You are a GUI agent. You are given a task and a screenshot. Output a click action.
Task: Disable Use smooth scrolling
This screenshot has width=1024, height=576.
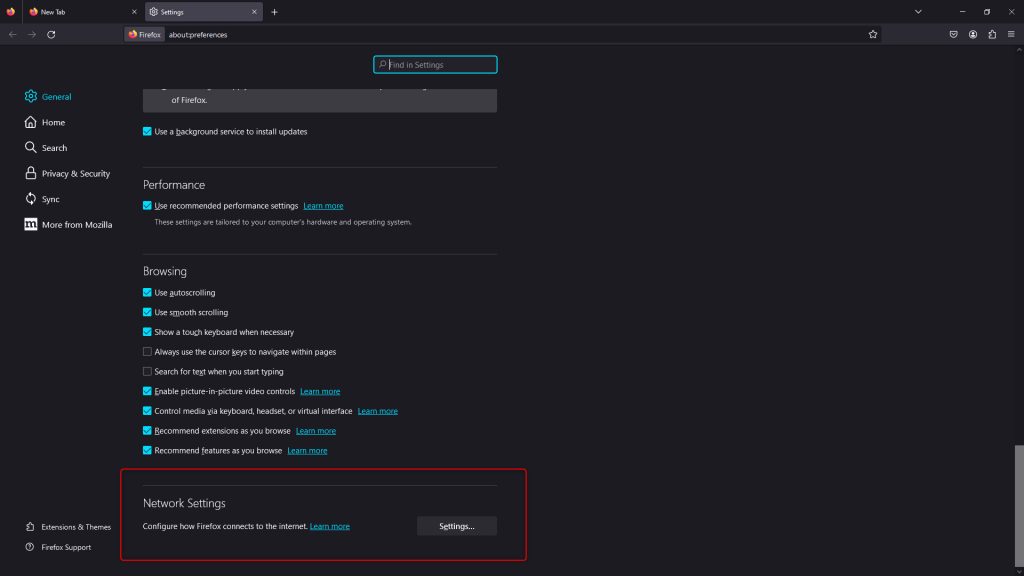click(x=147, y=312)
